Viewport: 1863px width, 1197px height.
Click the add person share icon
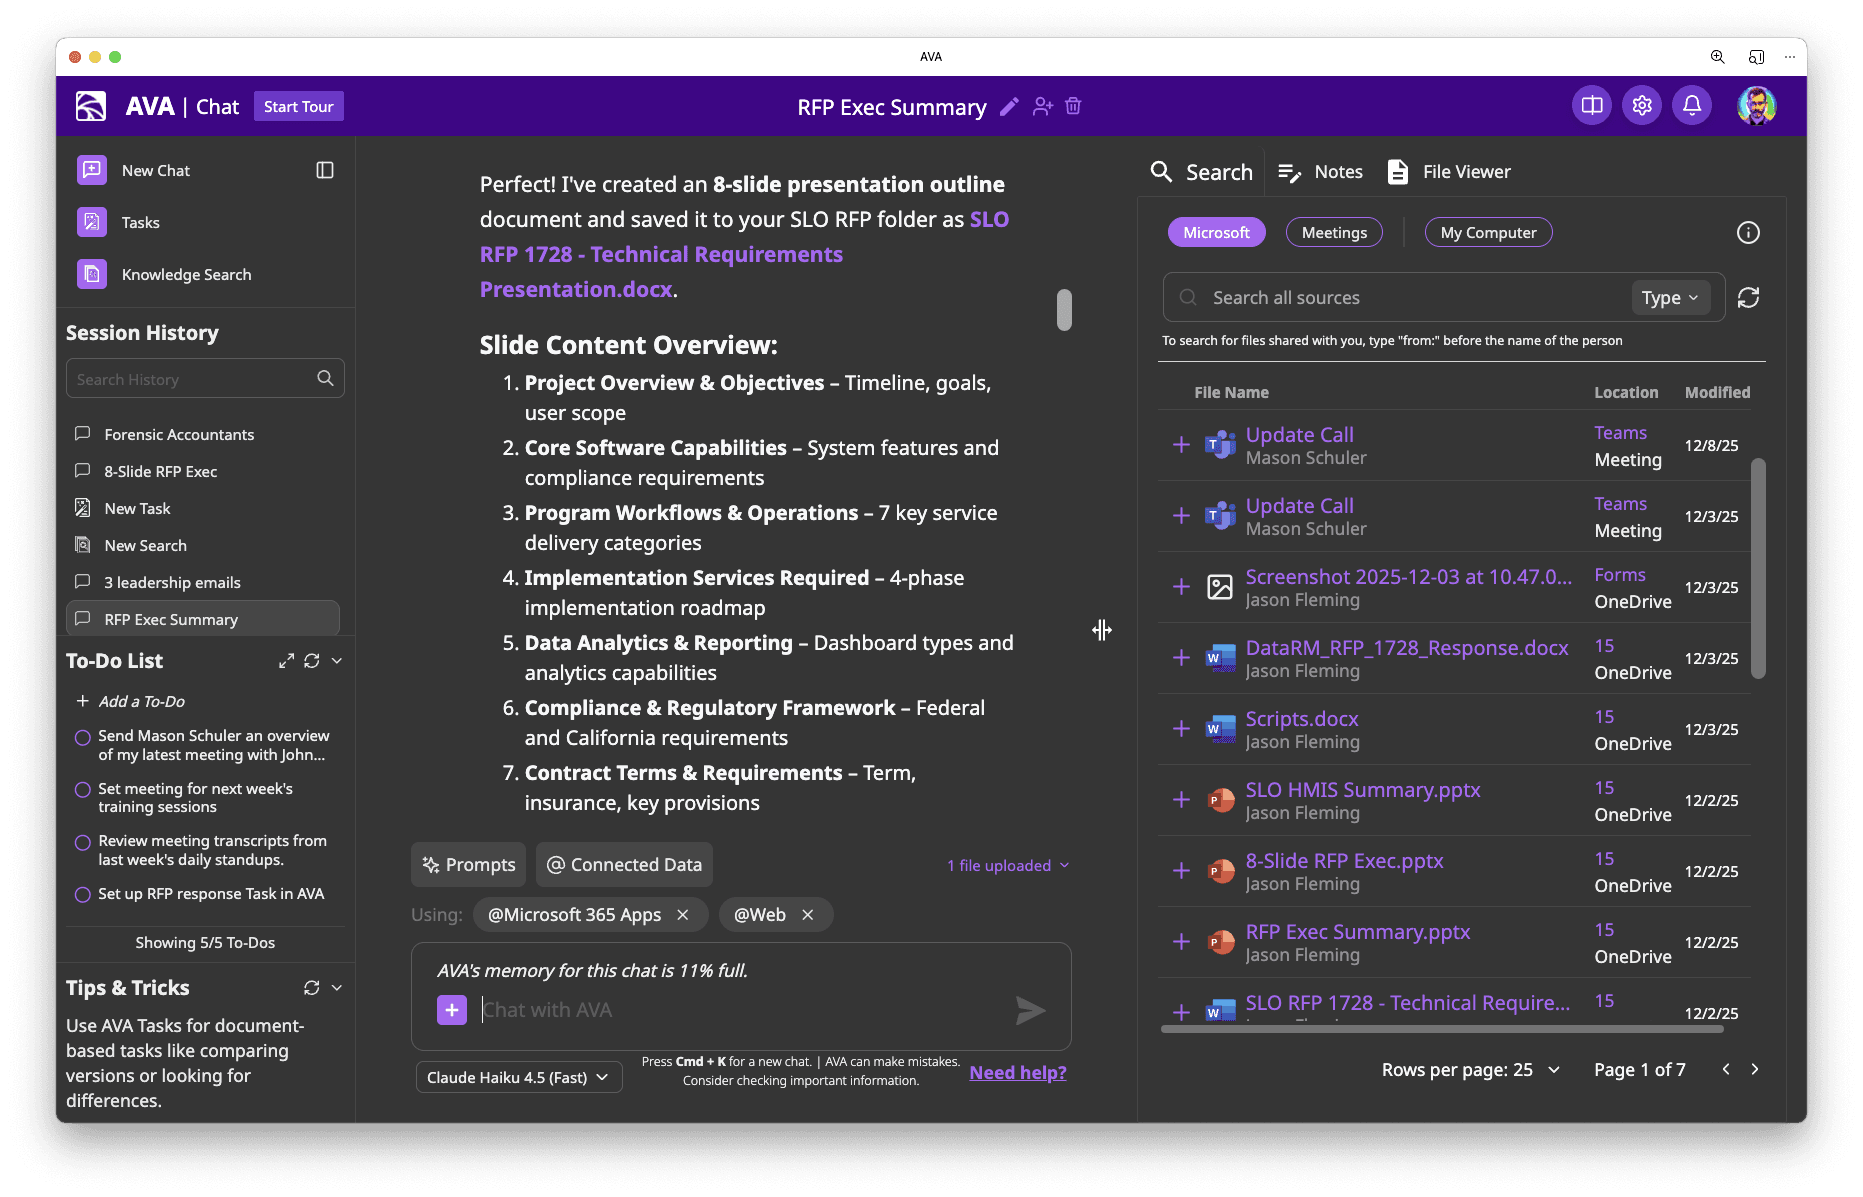pos(1043,106)
